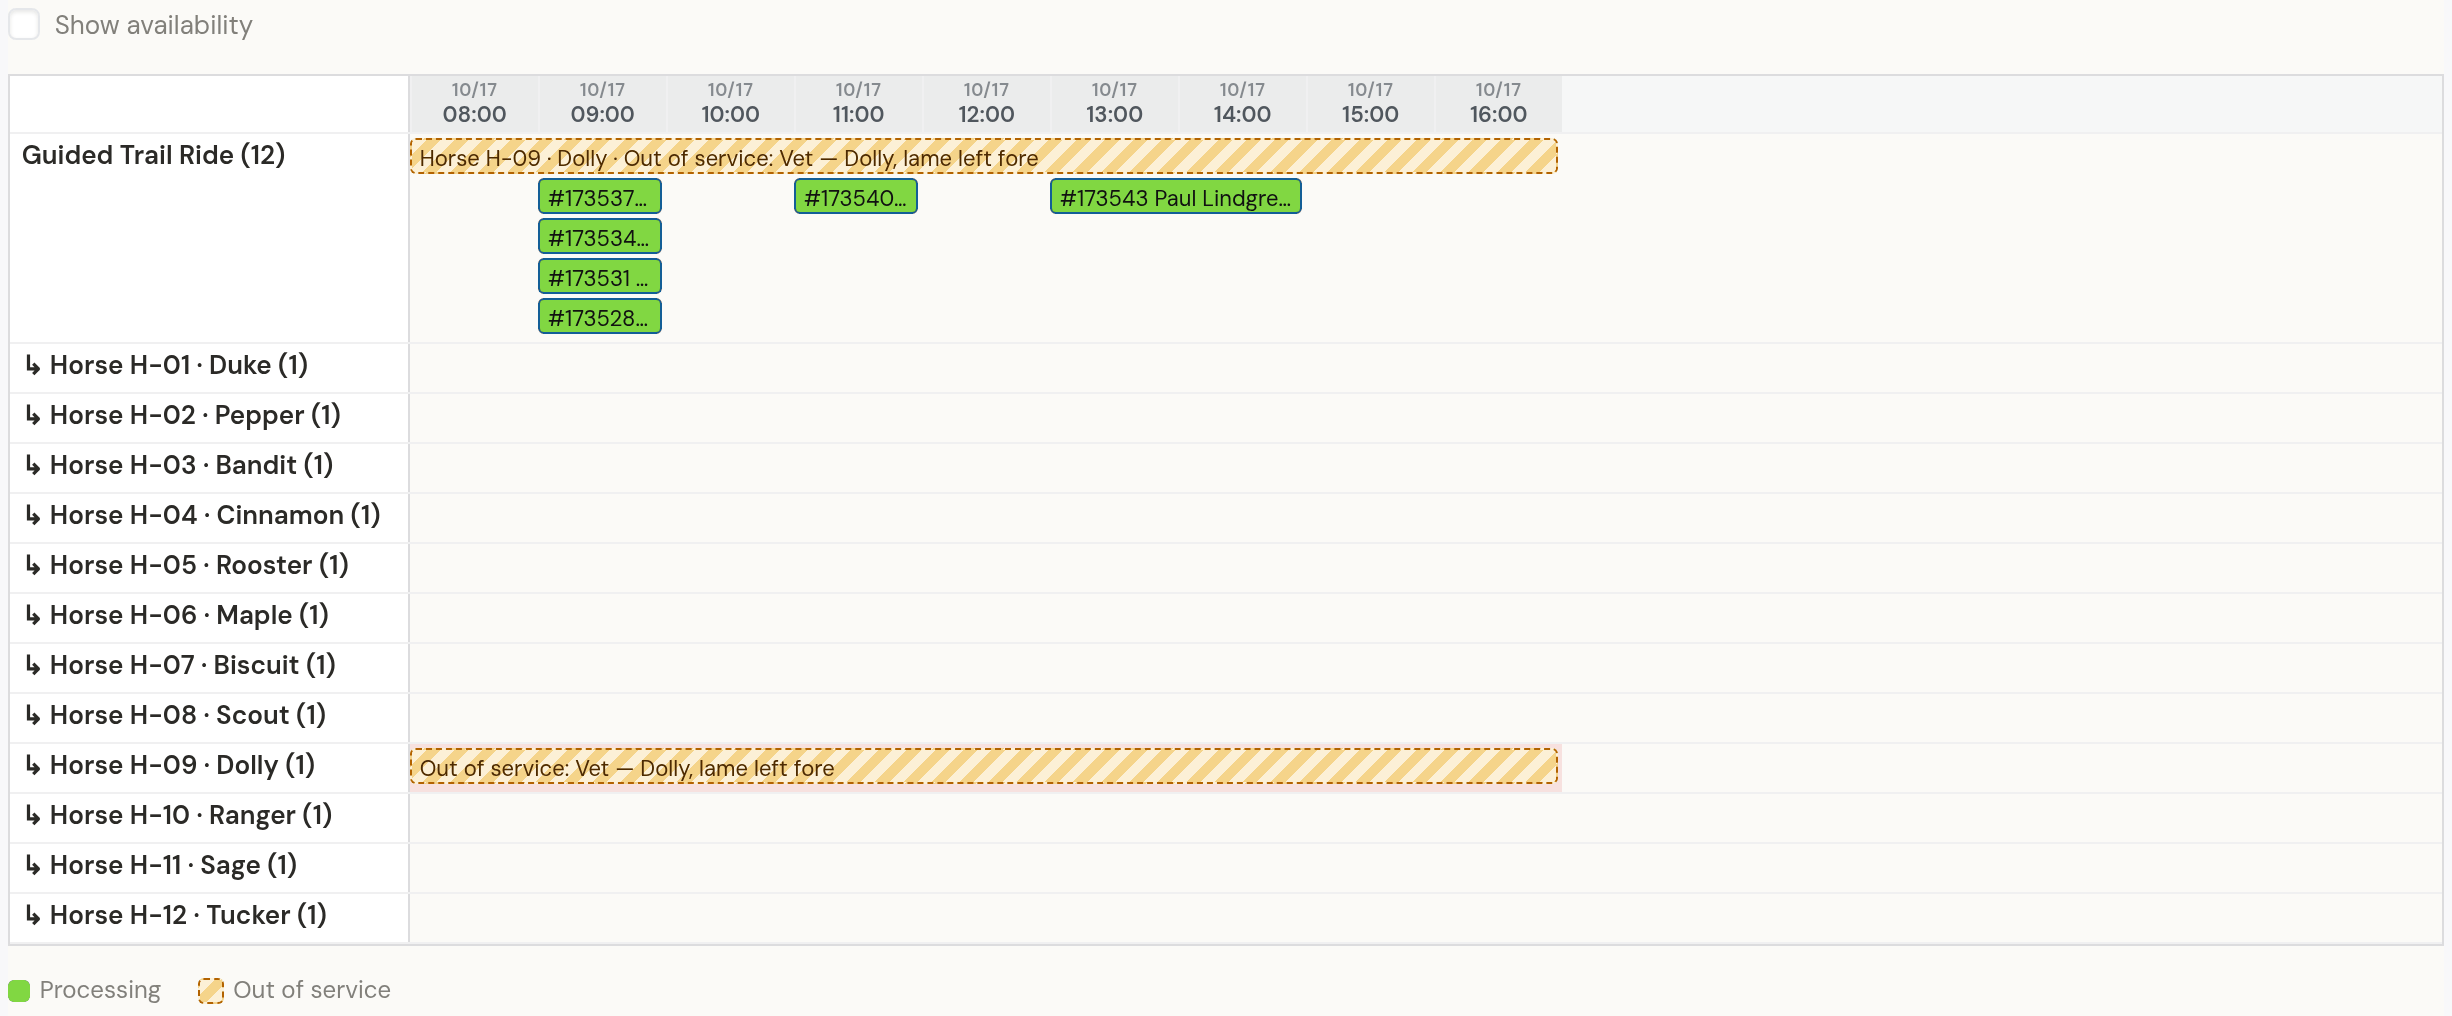Click the green Processing legend swatch

(x=19, y=990)
